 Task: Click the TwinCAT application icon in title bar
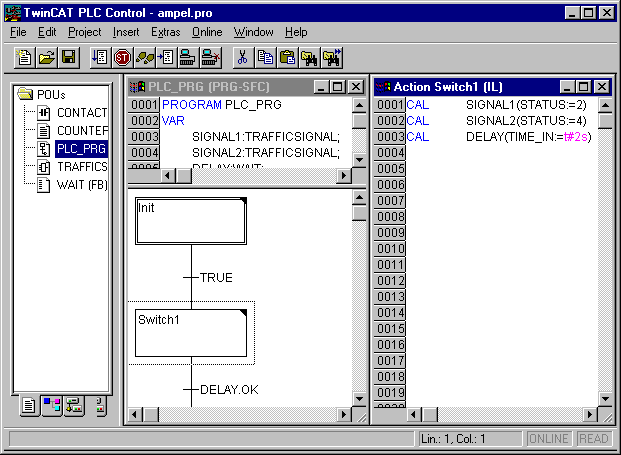[13, 13]
